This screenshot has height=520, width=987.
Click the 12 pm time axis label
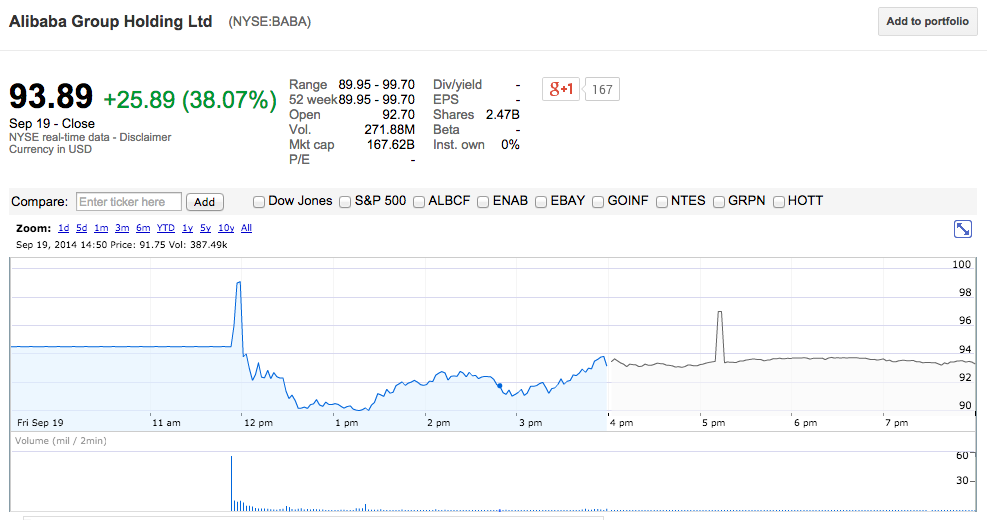[x=258, y=422]
